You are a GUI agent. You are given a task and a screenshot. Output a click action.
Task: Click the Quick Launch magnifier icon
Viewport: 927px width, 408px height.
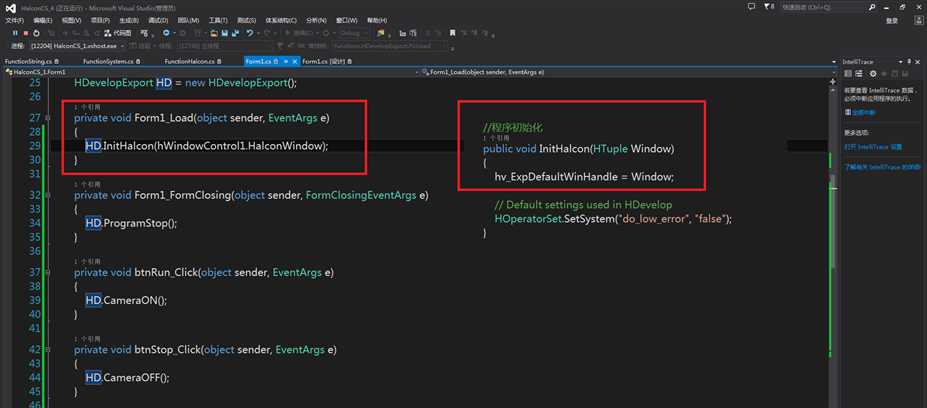871,7
